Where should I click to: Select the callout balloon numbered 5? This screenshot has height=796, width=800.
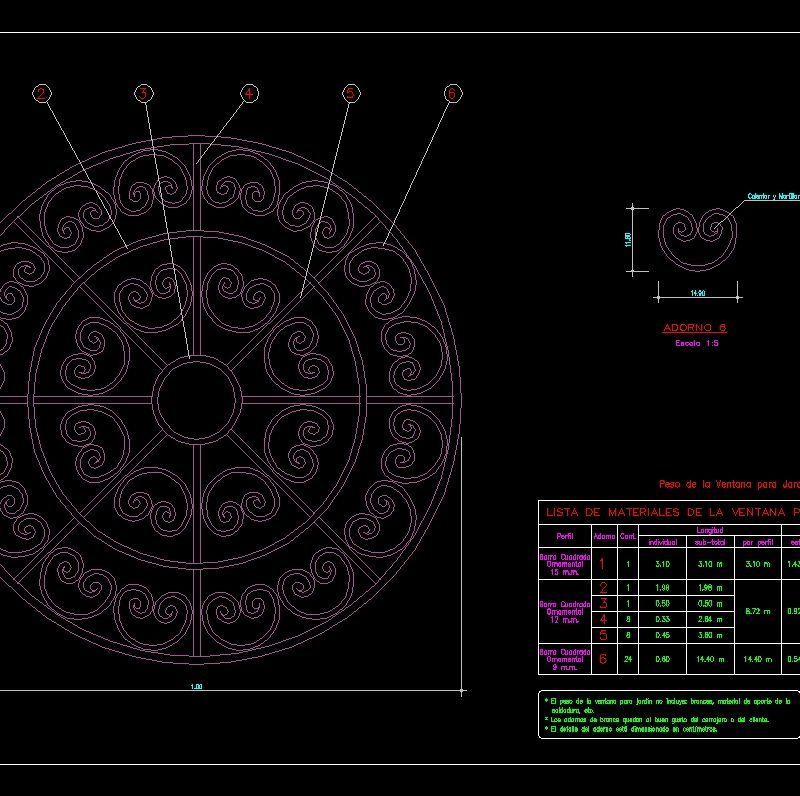(350, 93)
